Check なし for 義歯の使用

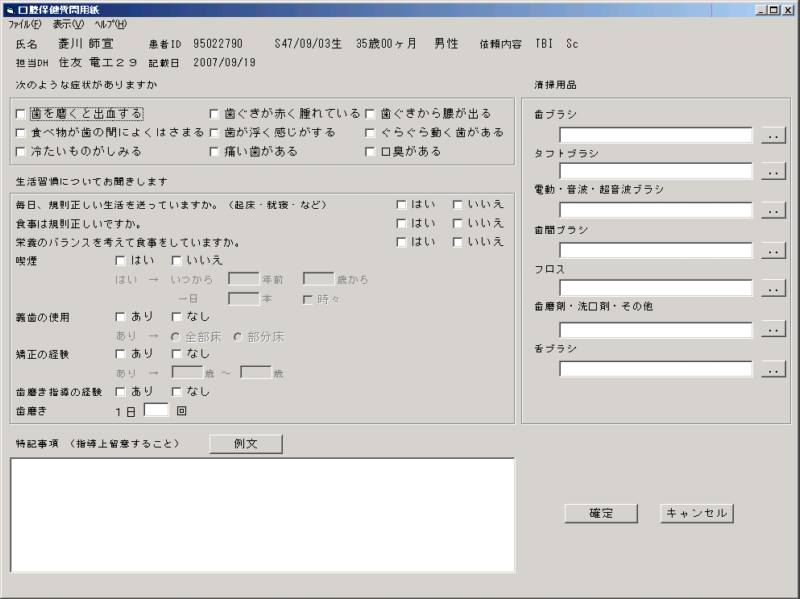(177, 317)
